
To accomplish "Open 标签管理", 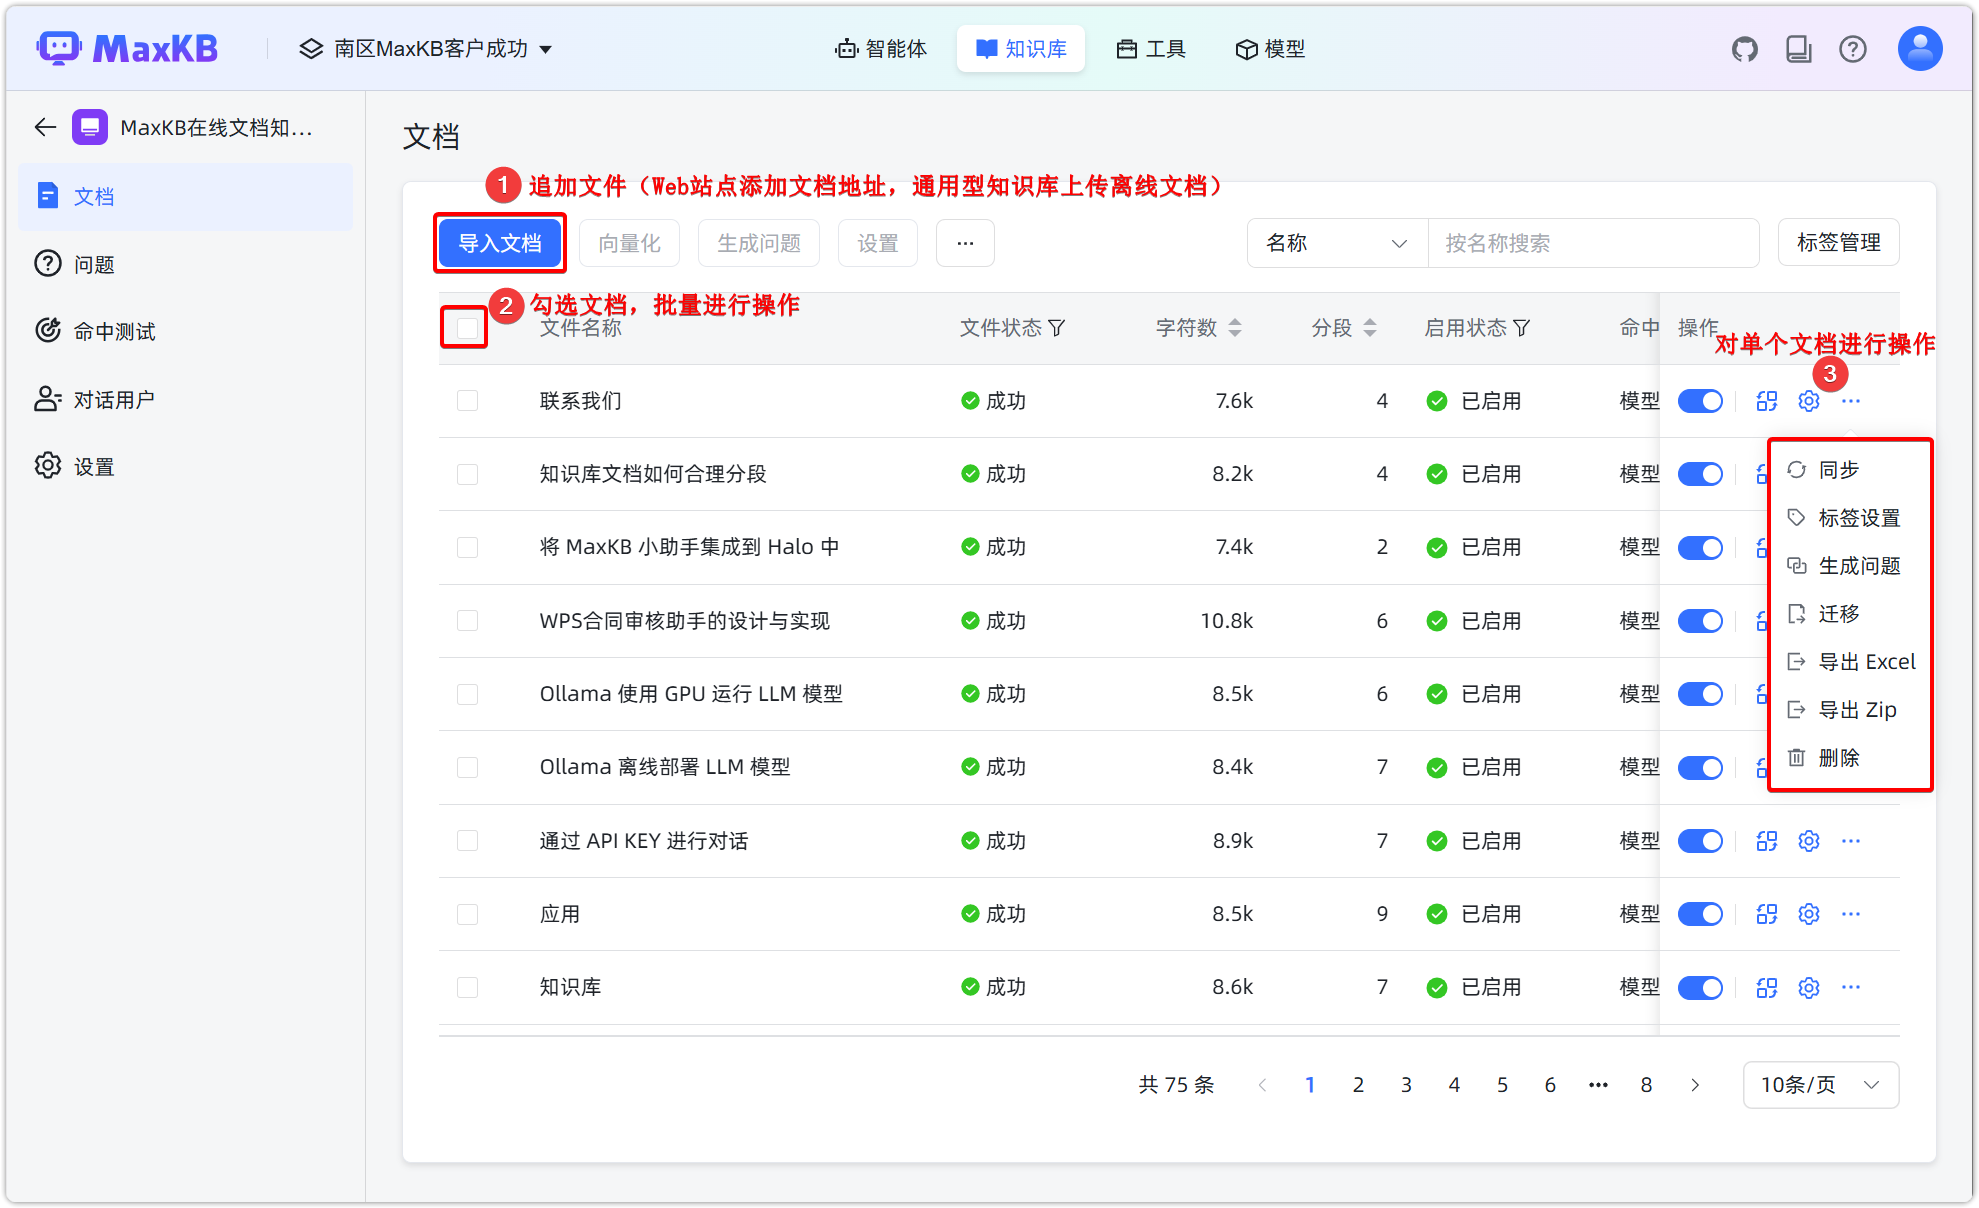I will [1838, 242].
